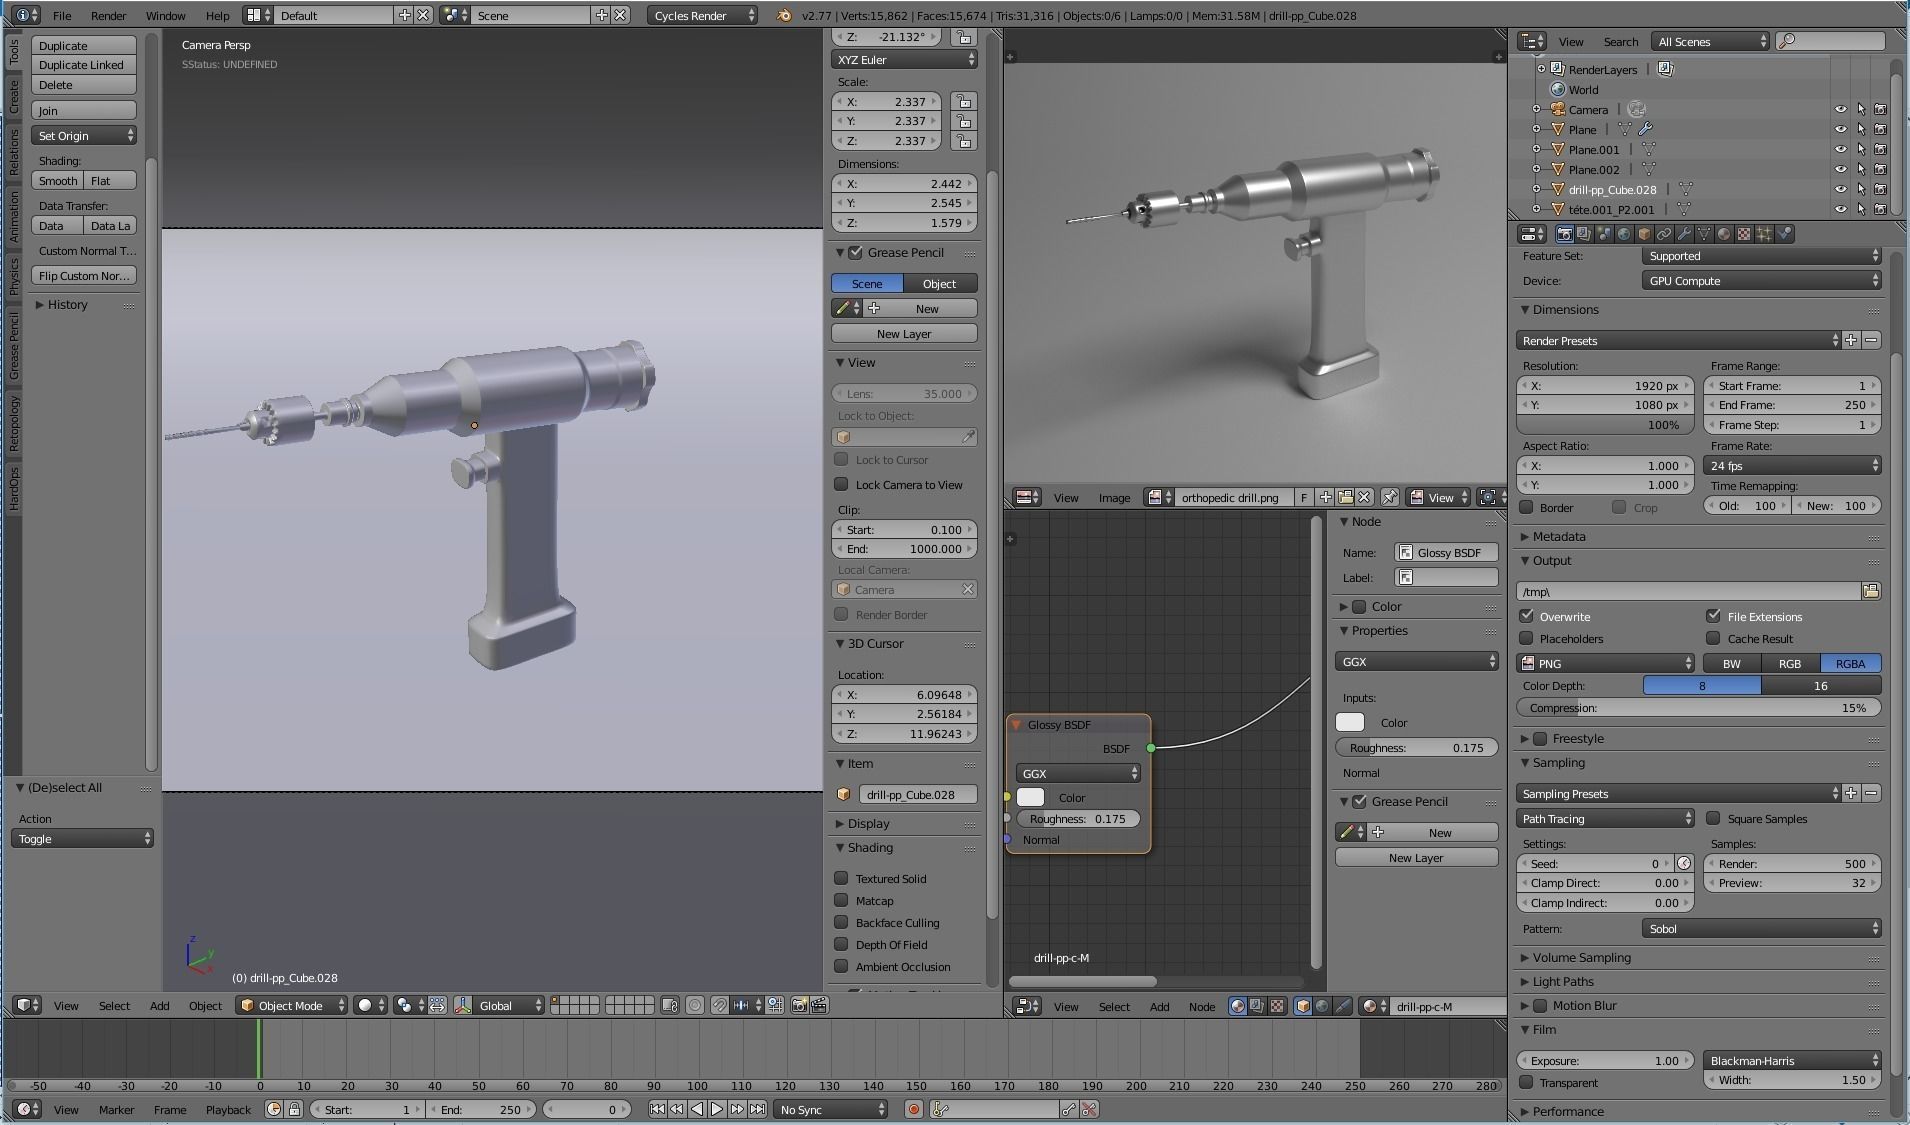Image resolution: width=1910 pixels, height=1125 pixels.
Task: Enable the Lock Camera to View checkbox
Action: [x=841, y=484]
